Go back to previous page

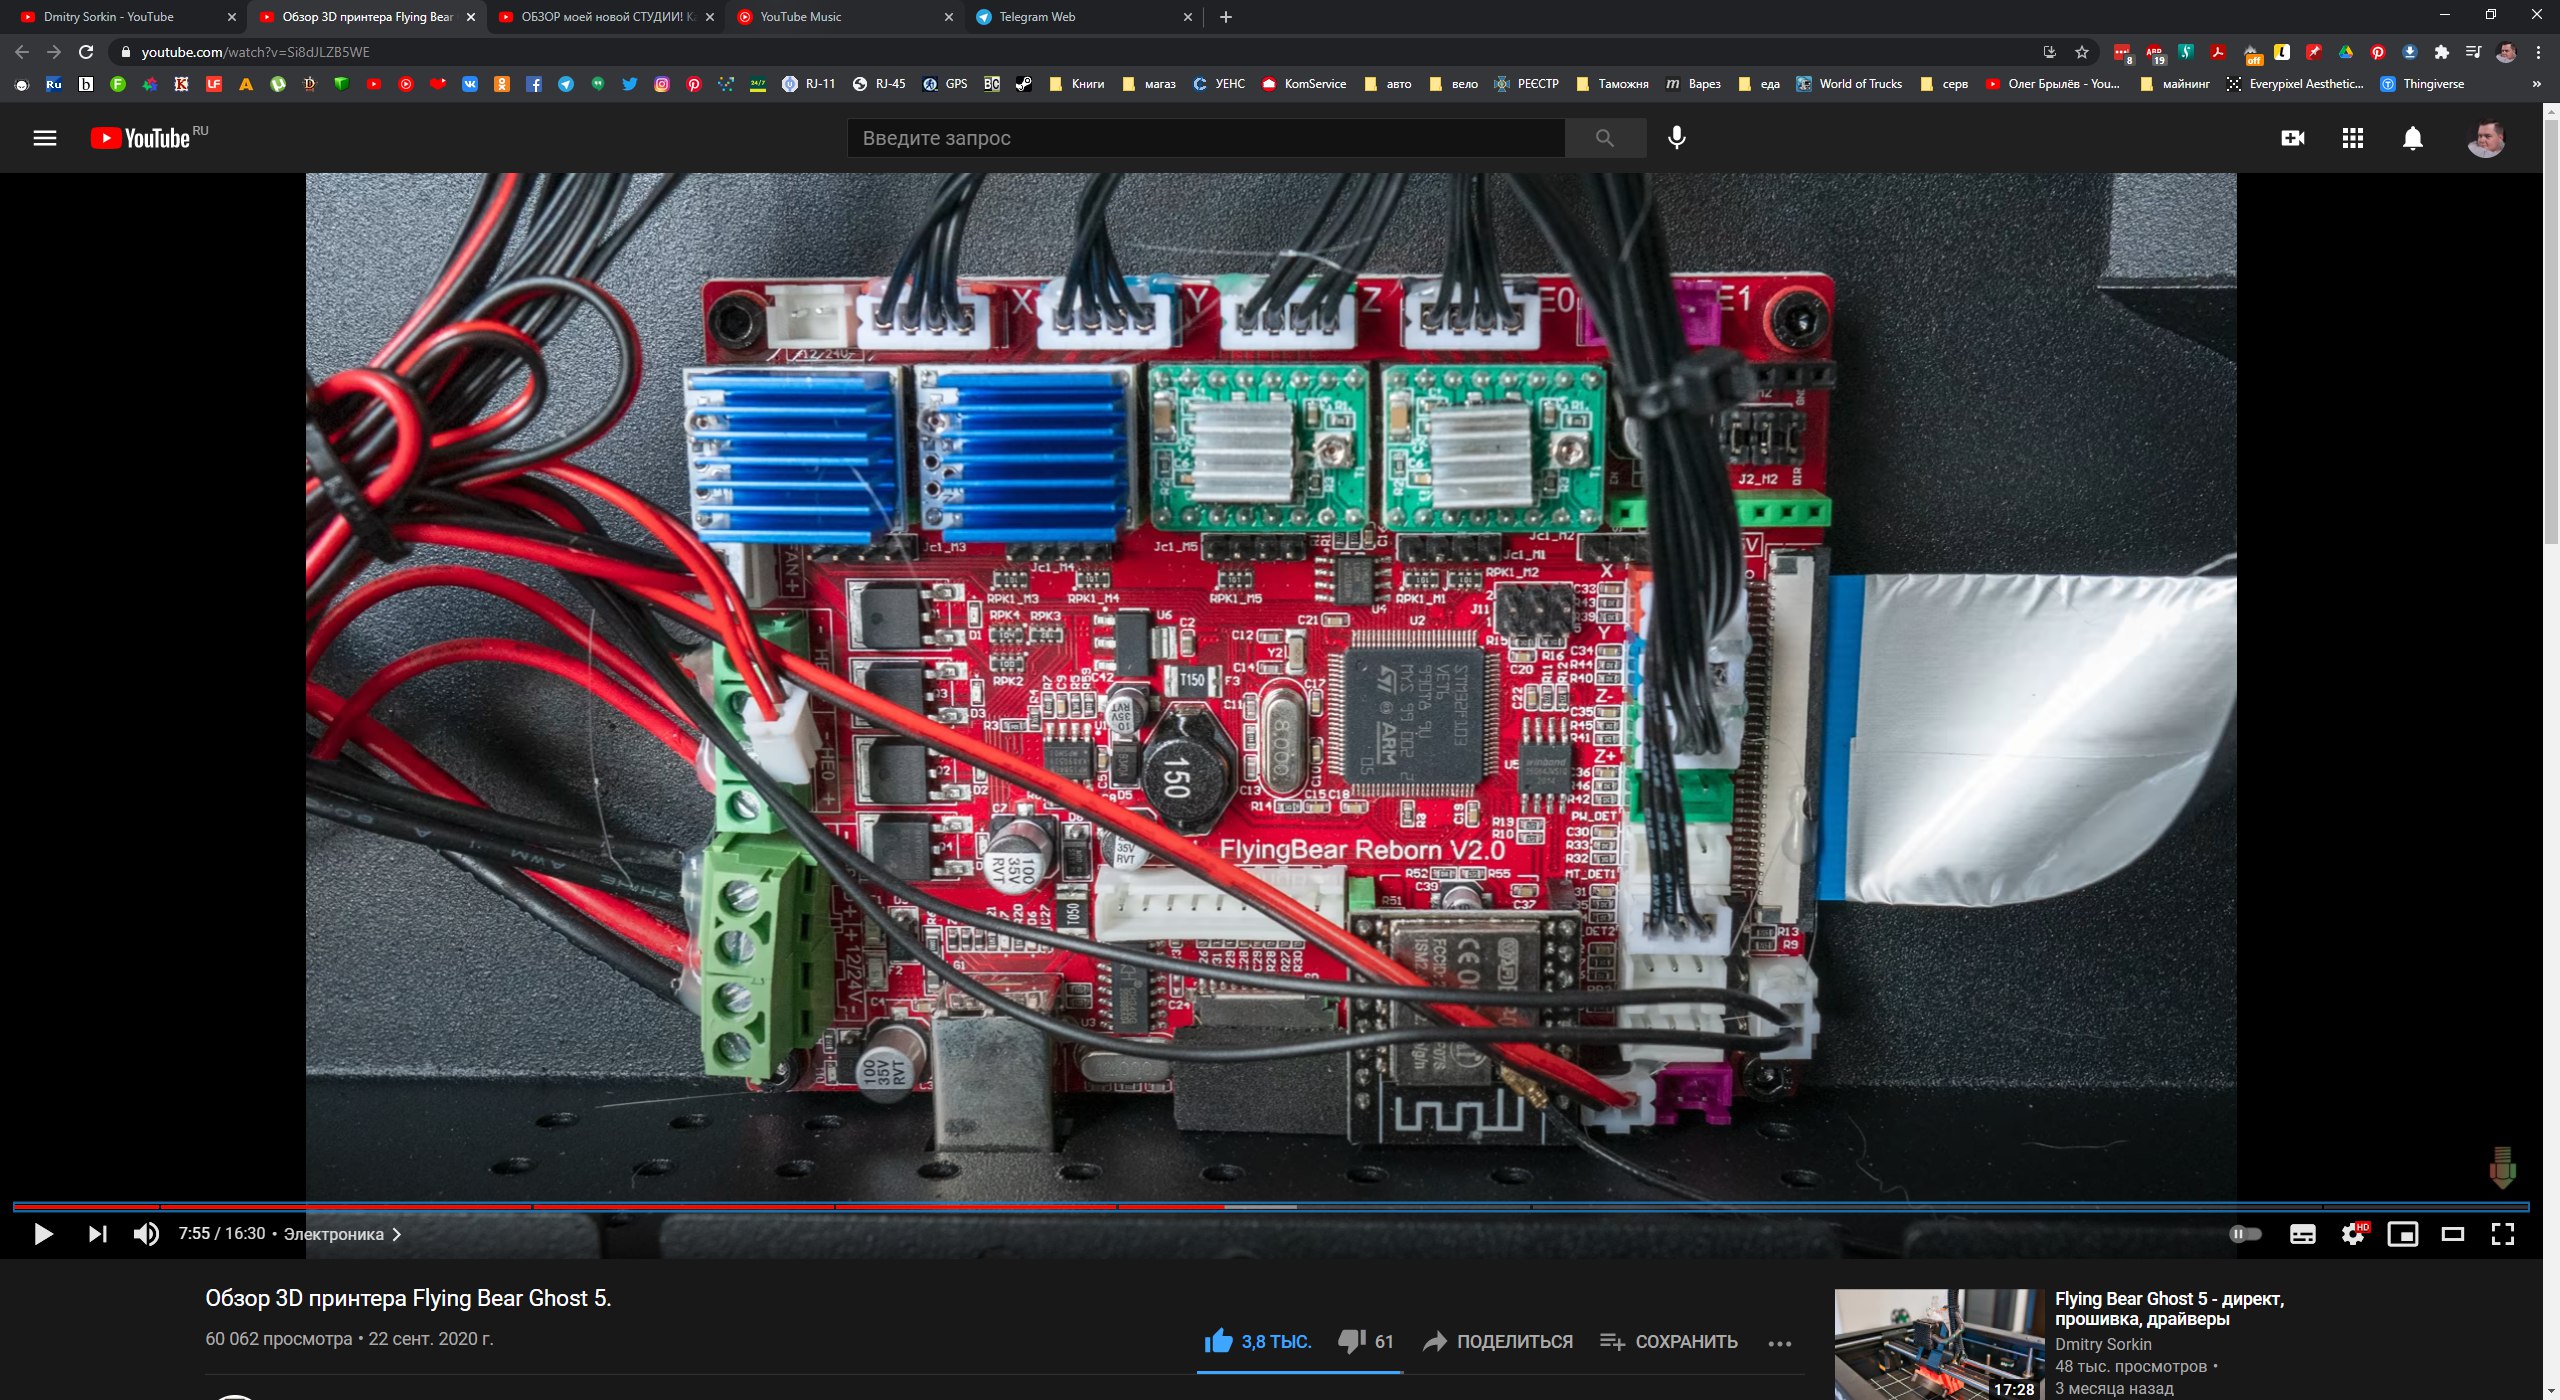(22, 52)
